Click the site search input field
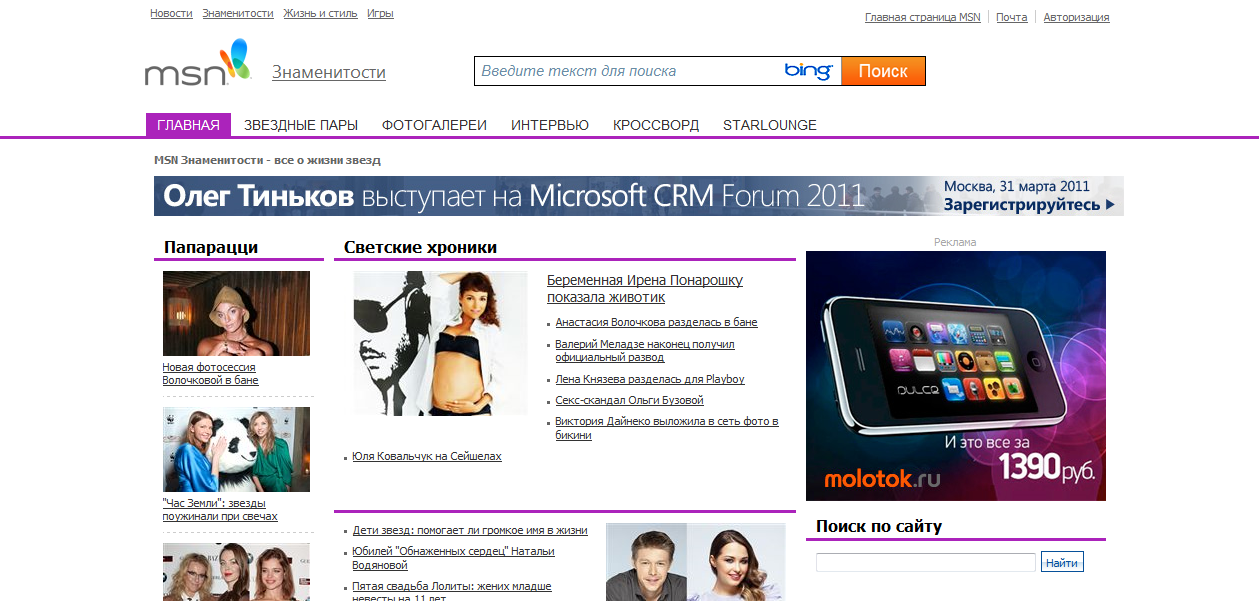 [925, 561]
